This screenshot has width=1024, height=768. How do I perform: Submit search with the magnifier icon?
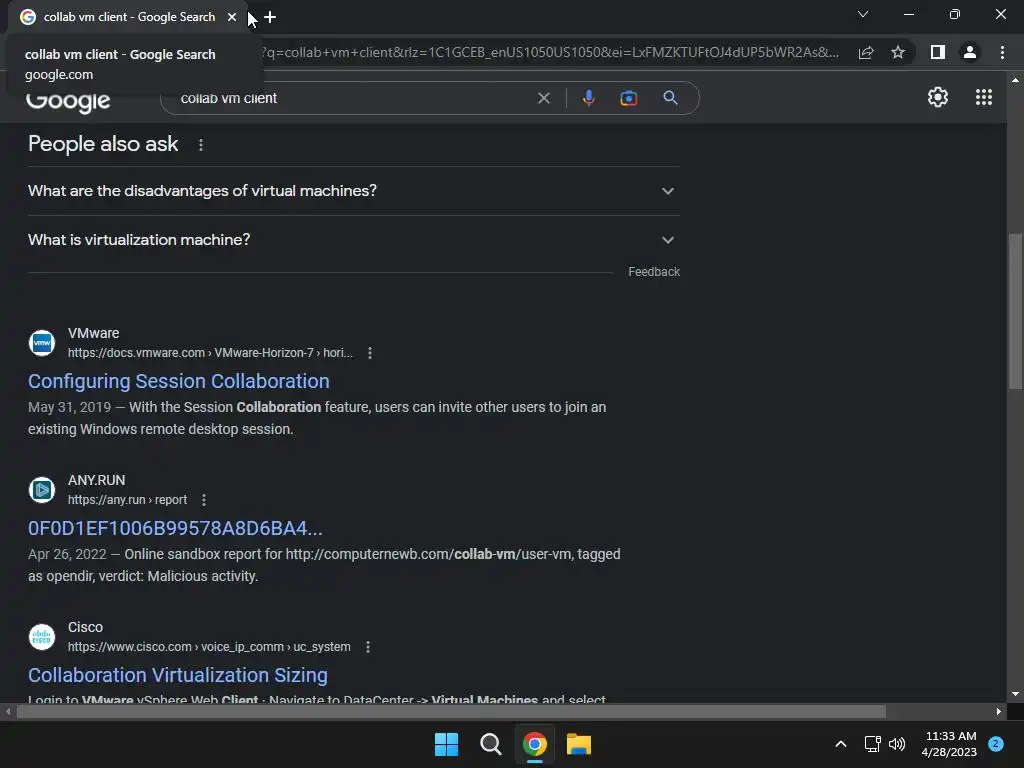670,98
